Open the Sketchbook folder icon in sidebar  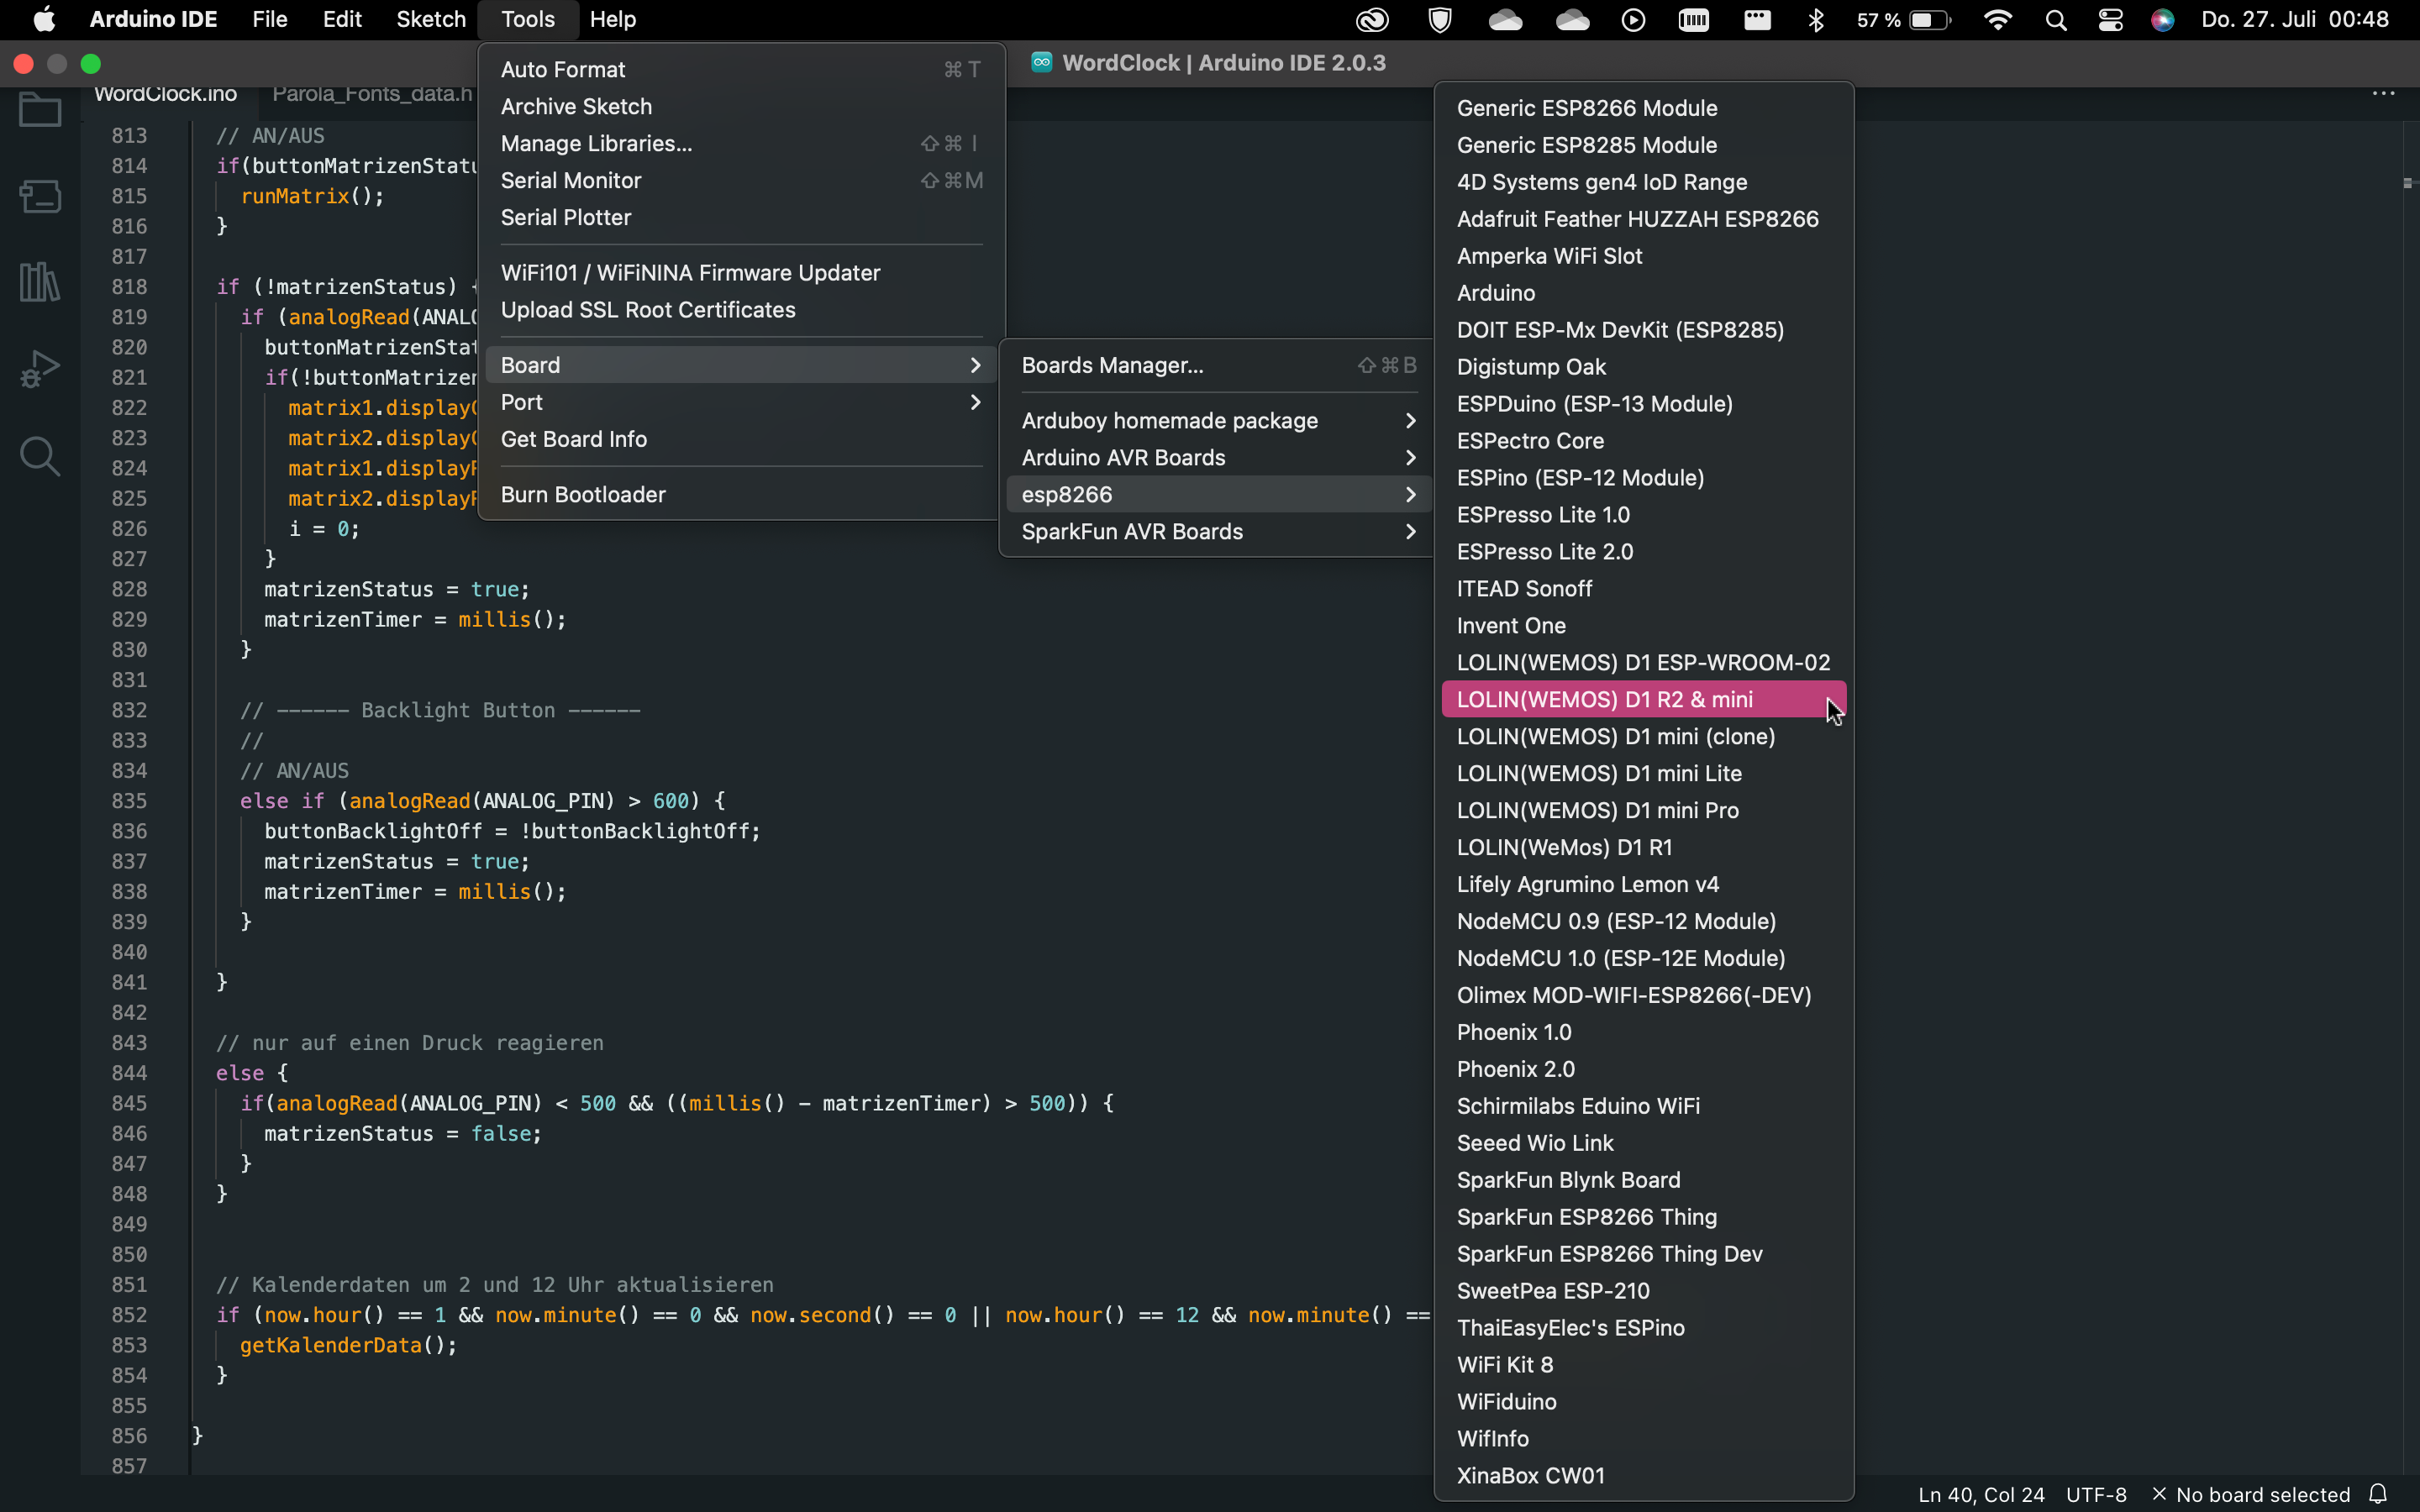[x=40, y=109]
